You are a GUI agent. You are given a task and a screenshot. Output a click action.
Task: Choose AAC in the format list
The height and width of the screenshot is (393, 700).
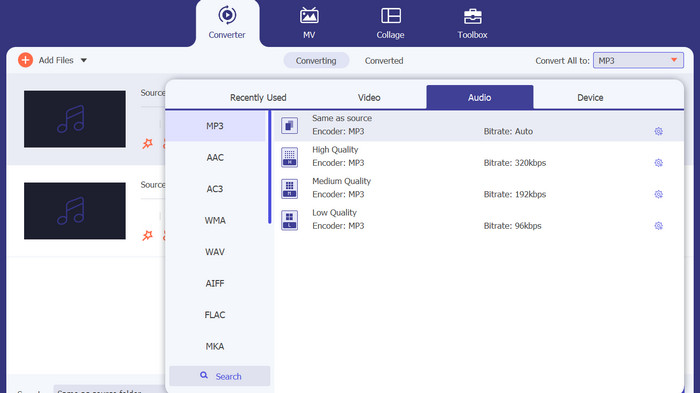[215, 157]
